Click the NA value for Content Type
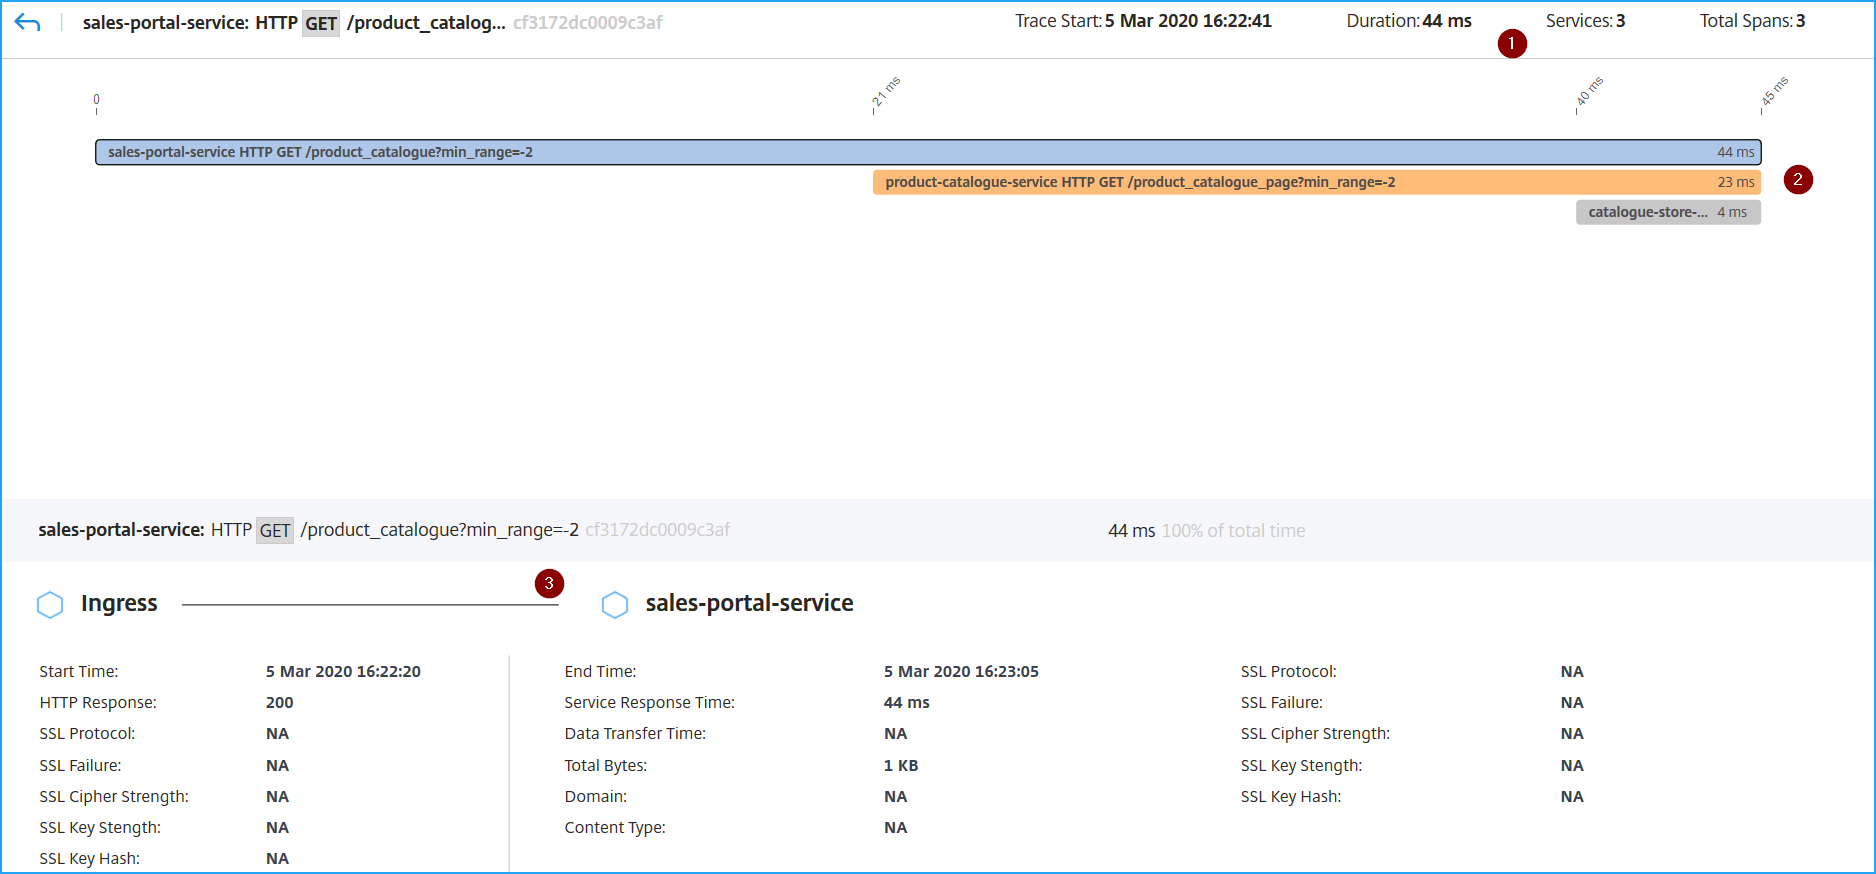The height and width of the screenshot is (874, 1876). tap(896, 828)
